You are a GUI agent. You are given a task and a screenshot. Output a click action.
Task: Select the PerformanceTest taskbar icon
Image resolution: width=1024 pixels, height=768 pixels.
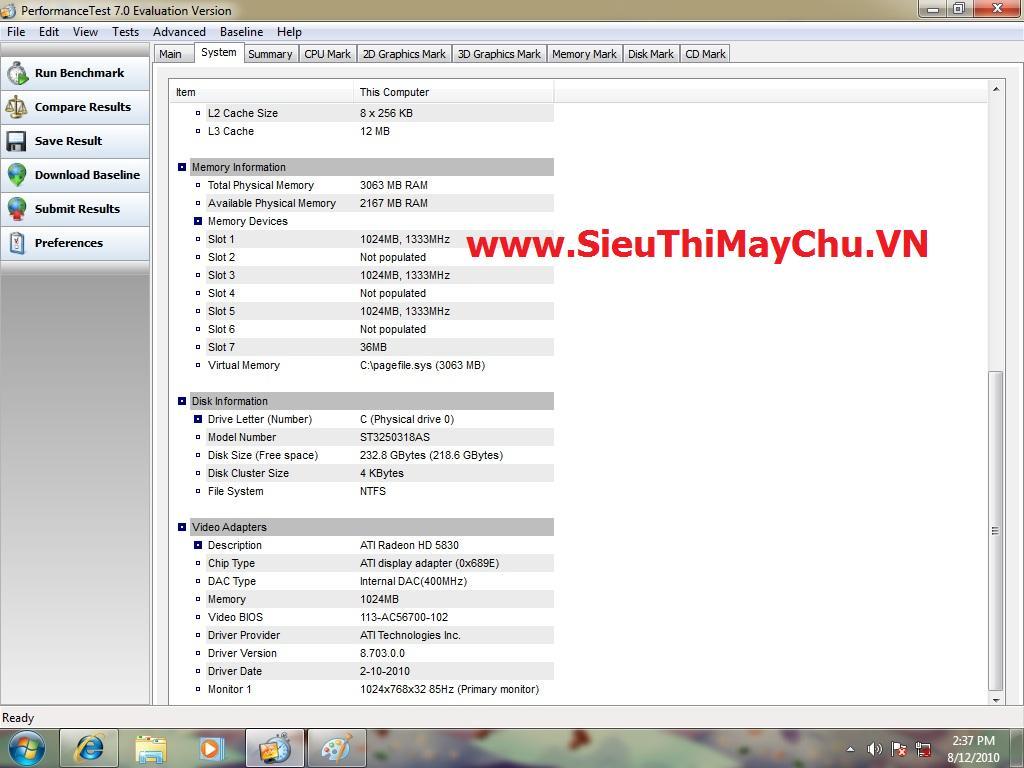coord(275,748)
